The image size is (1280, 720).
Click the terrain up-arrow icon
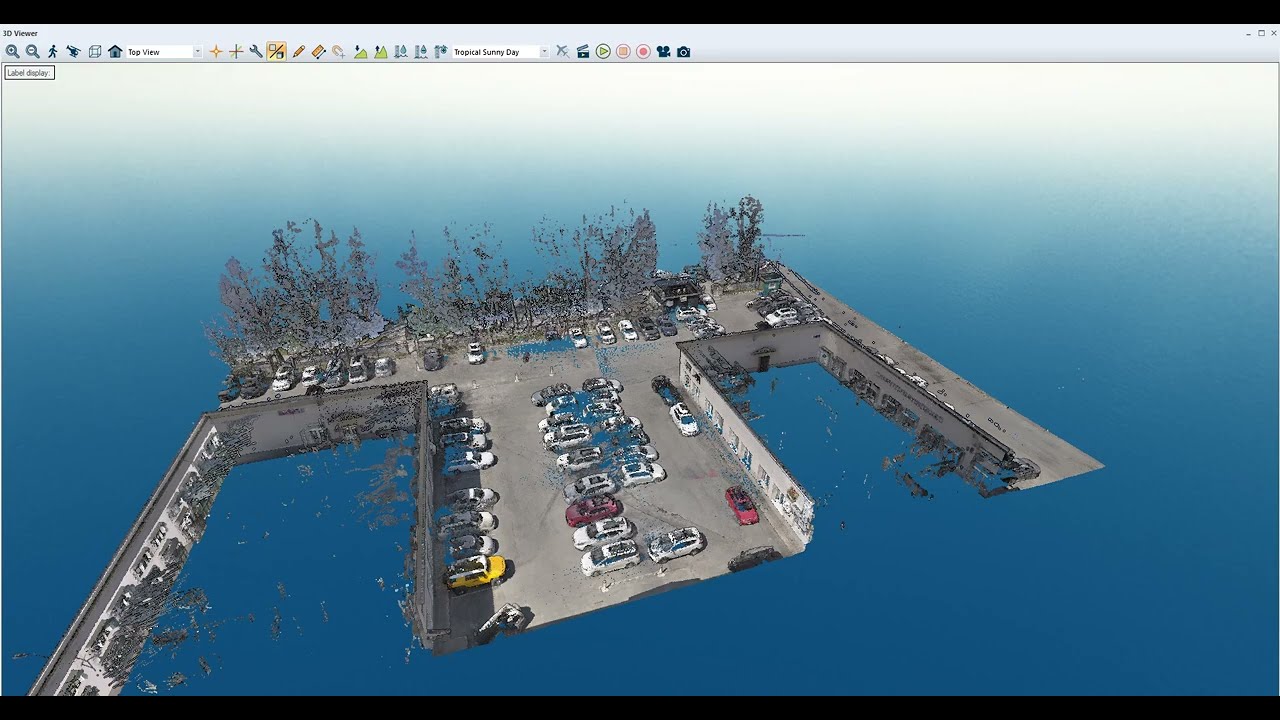click(381, 52)
